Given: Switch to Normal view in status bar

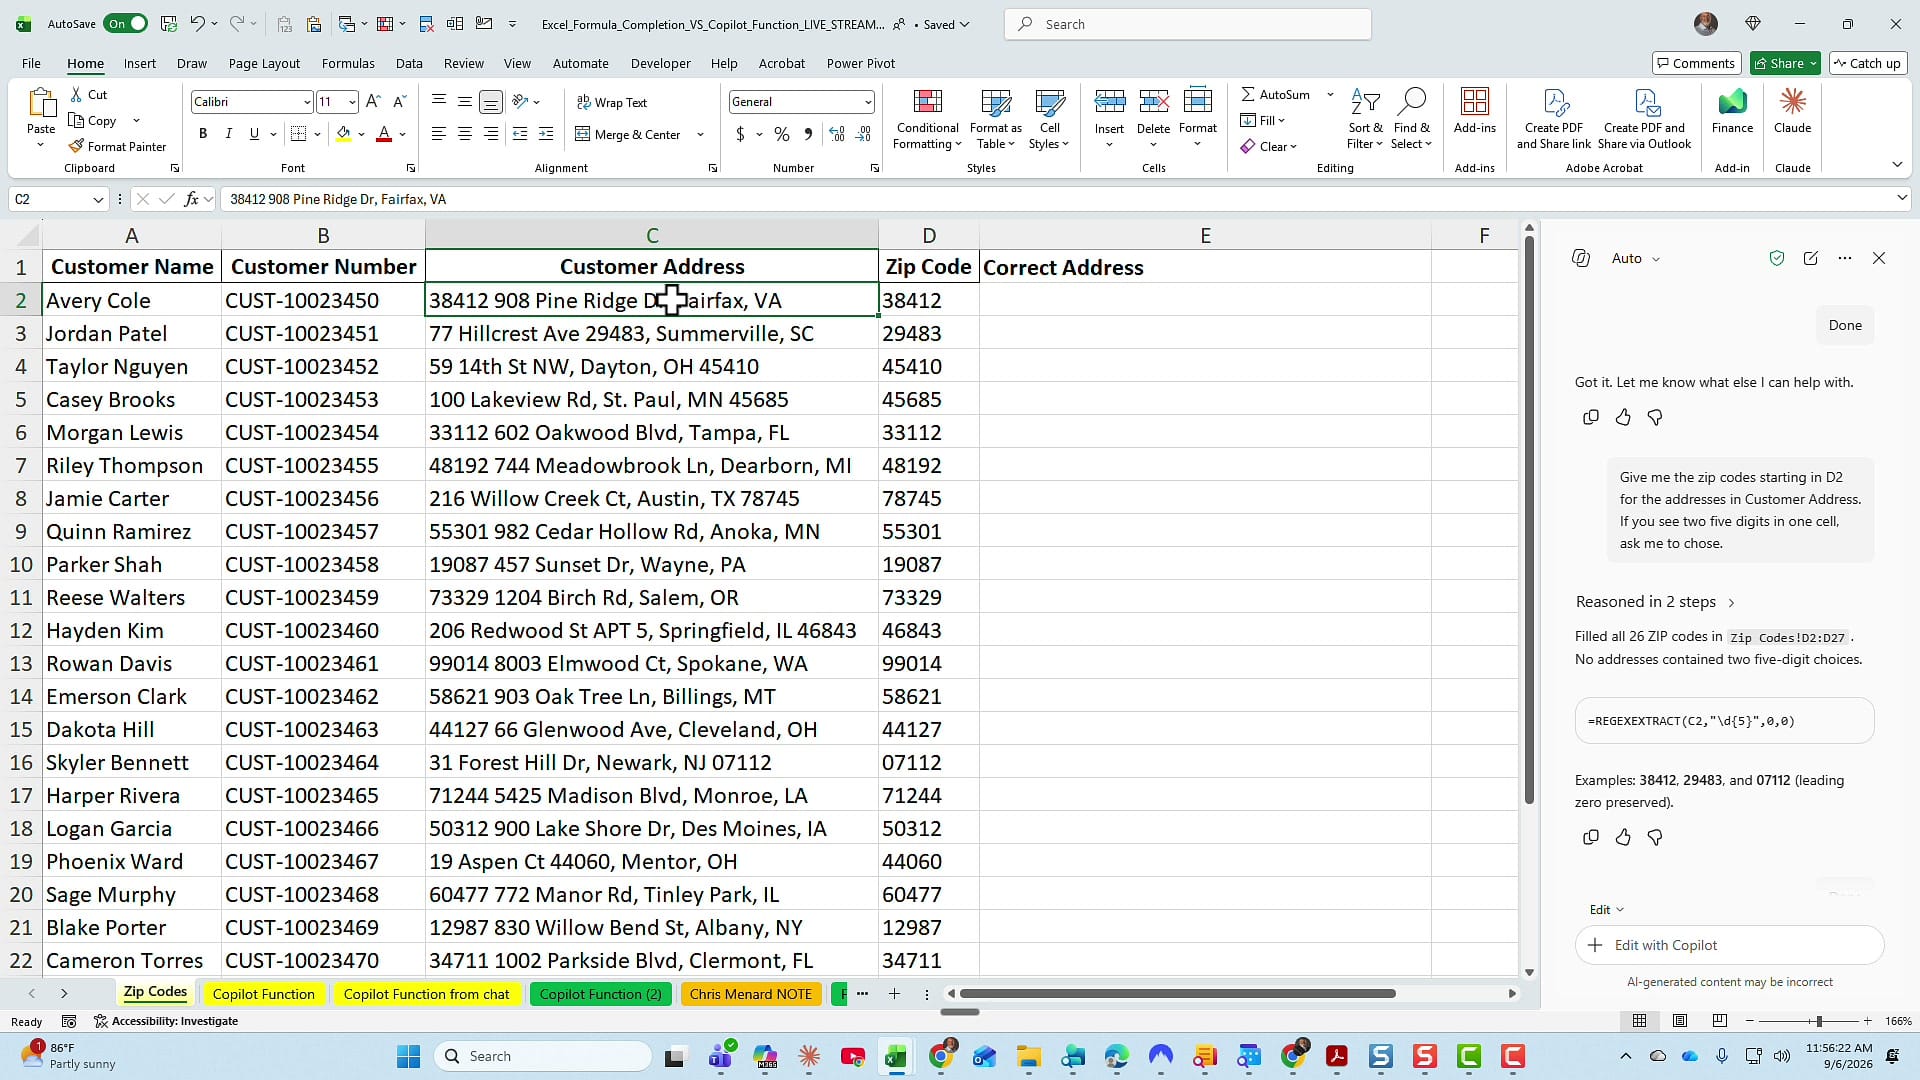Looking at the screenshot, I should point(1640,1021).
